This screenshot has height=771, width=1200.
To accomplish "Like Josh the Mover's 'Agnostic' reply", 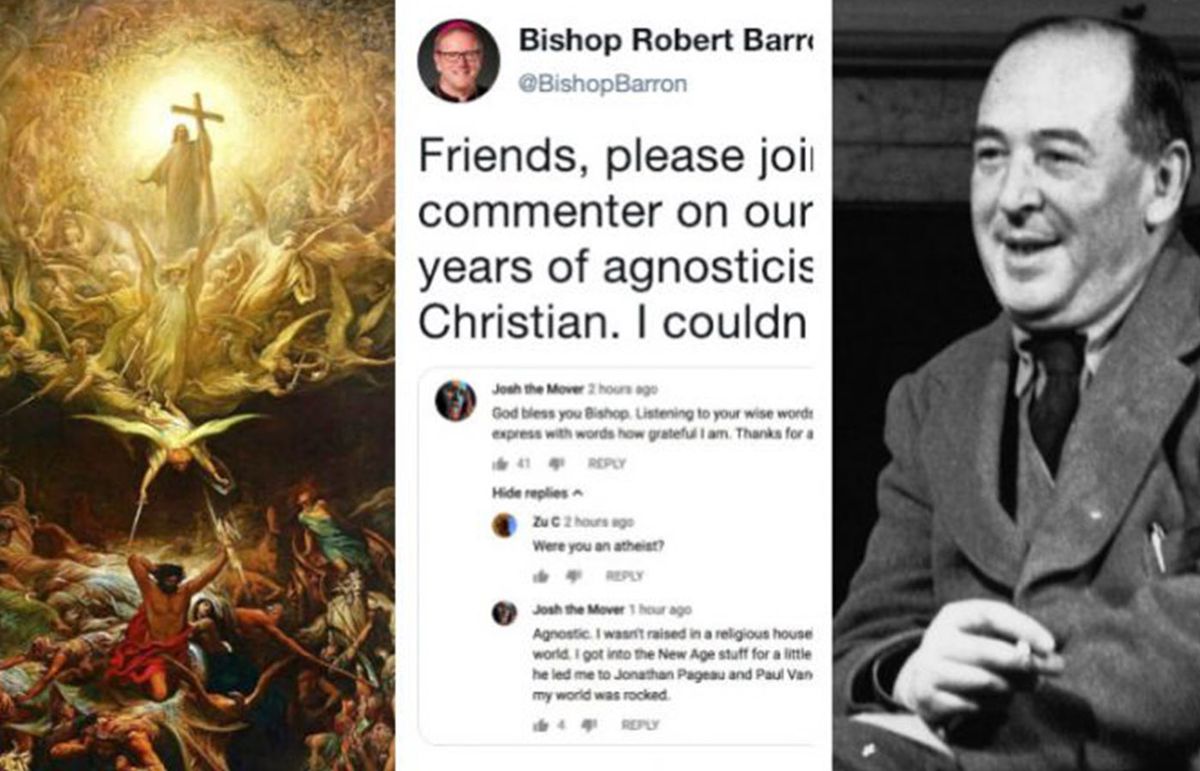I will coord(541,724).
